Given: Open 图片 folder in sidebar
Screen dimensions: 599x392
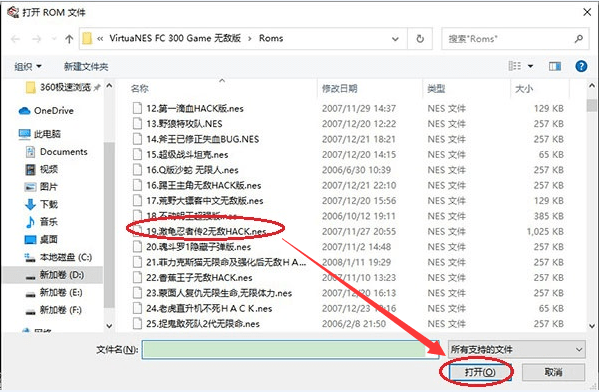Looking at the screenshot, I should point(41,186).
